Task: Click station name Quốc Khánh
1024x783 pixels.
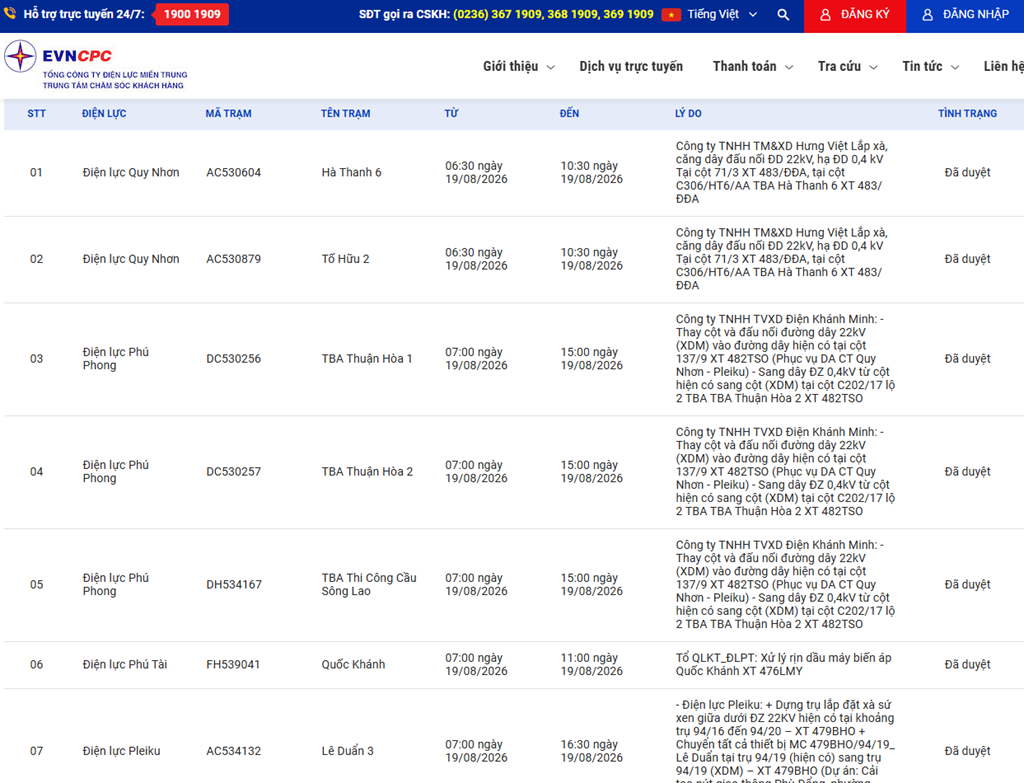Action: pyautogui.click(x=353, y=664)
